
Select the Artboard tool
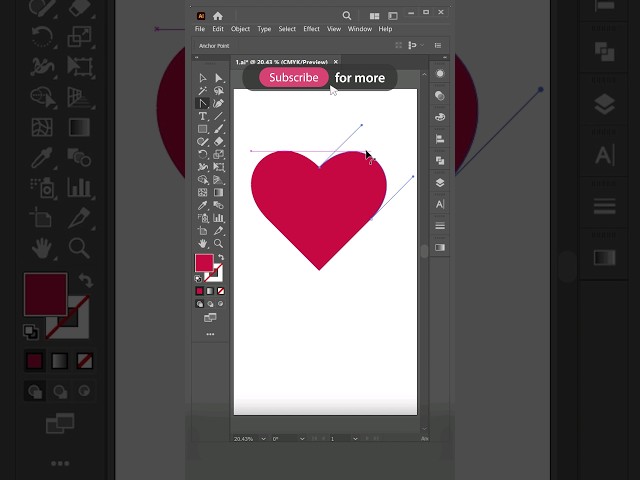[x=202, y=231]
